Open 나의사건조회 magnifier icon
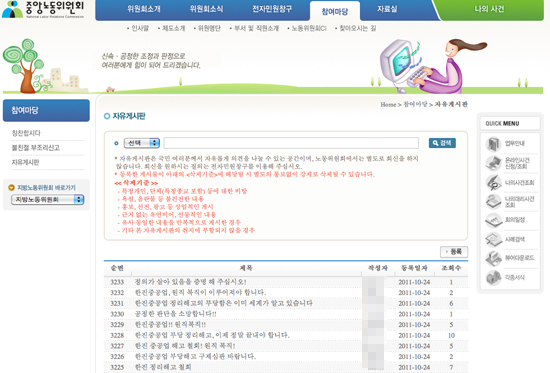Screen dimensions: 550x373 coord(493,183)
